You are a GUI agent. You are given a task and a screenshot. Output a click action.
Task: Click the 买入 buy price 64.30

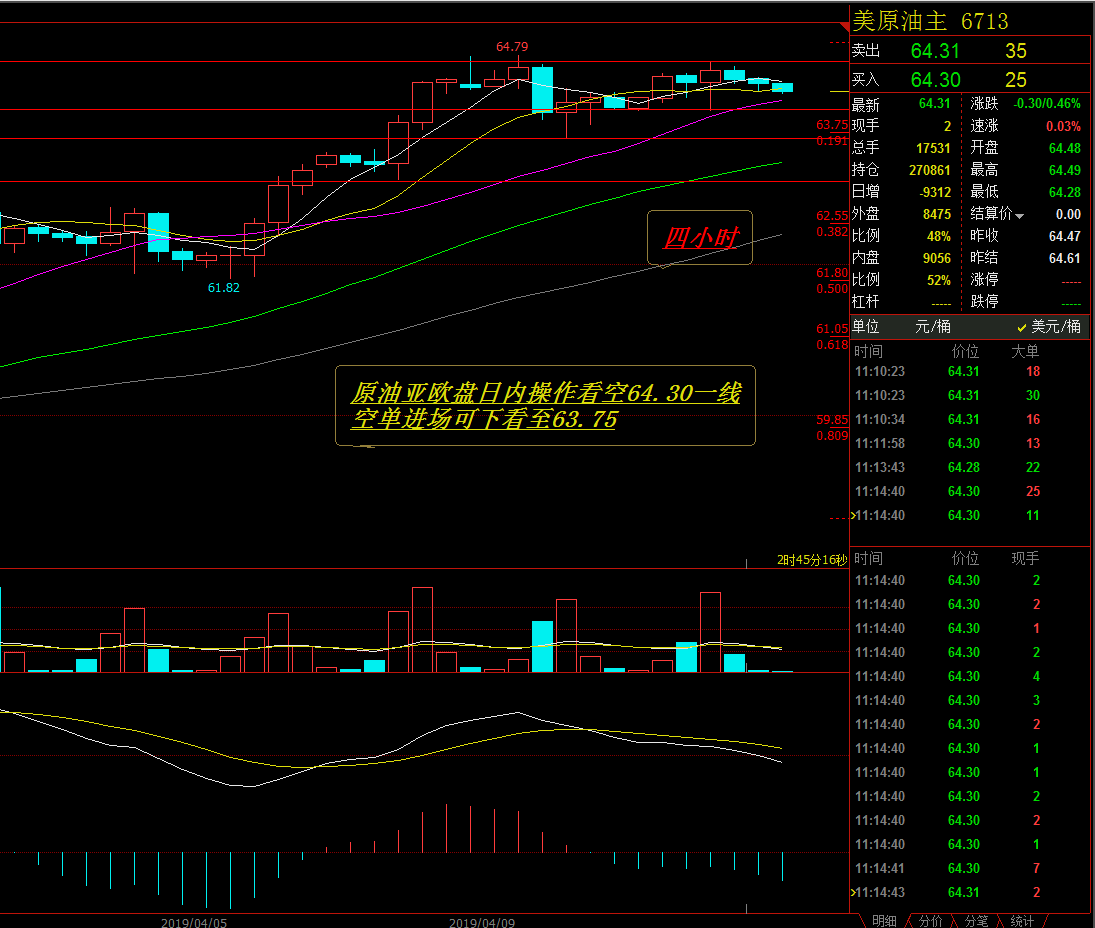click(935, 80)
